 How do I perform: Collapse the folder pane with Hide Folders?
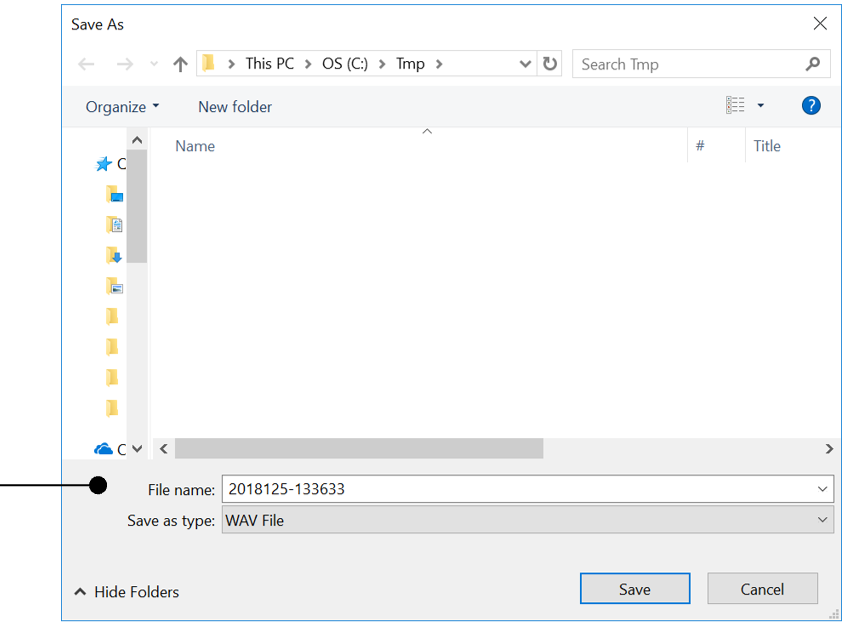[127, 592]
